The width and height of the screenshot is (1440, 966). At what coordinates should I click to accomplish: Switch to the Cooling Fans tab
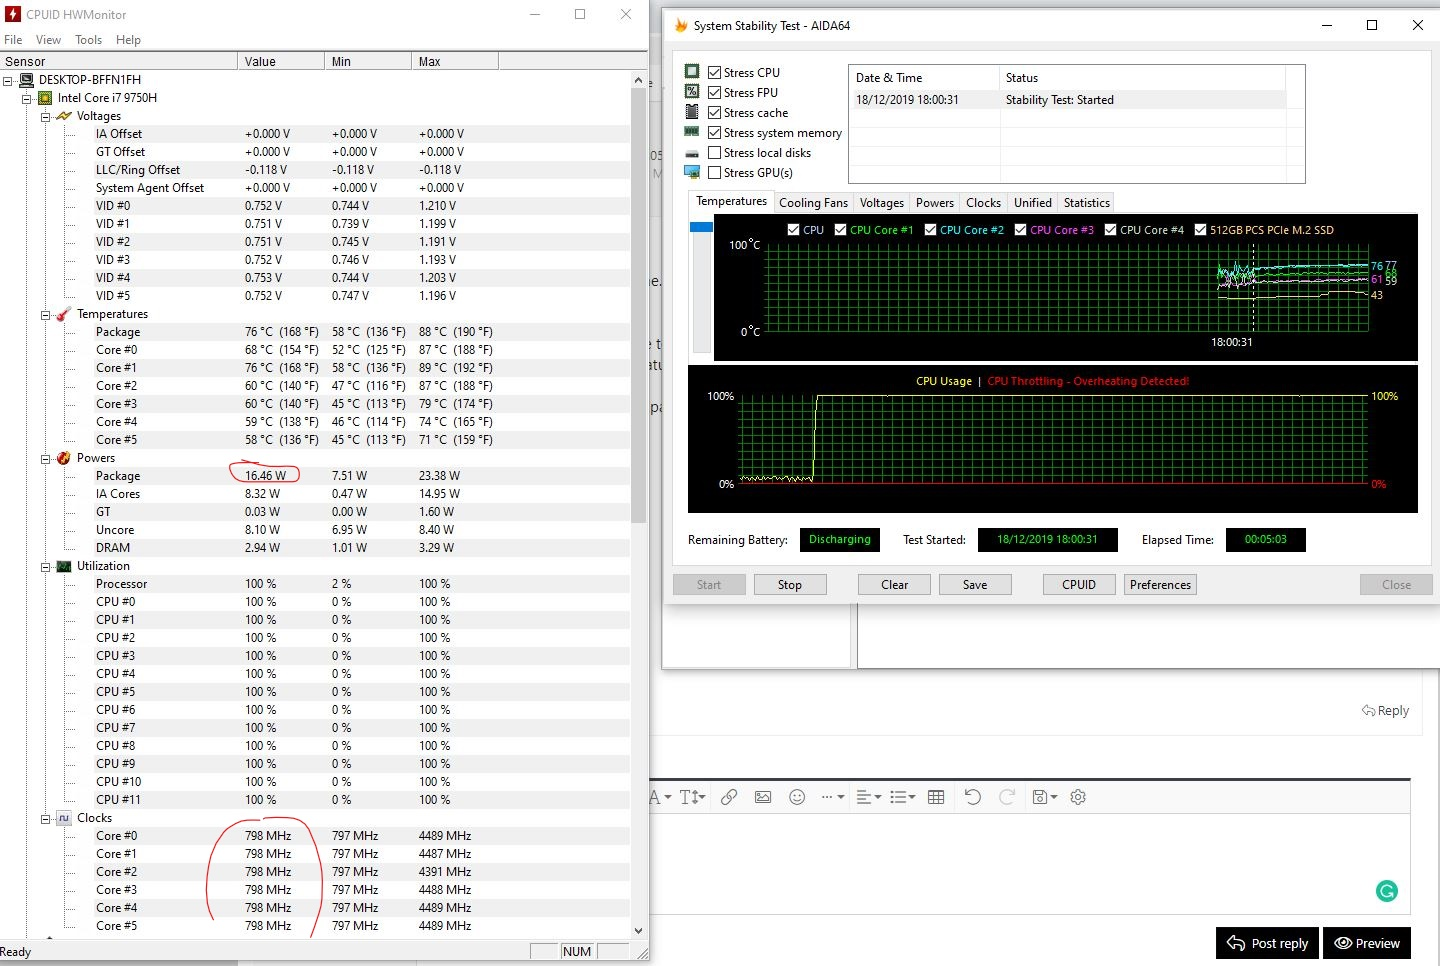pos(813,203)
